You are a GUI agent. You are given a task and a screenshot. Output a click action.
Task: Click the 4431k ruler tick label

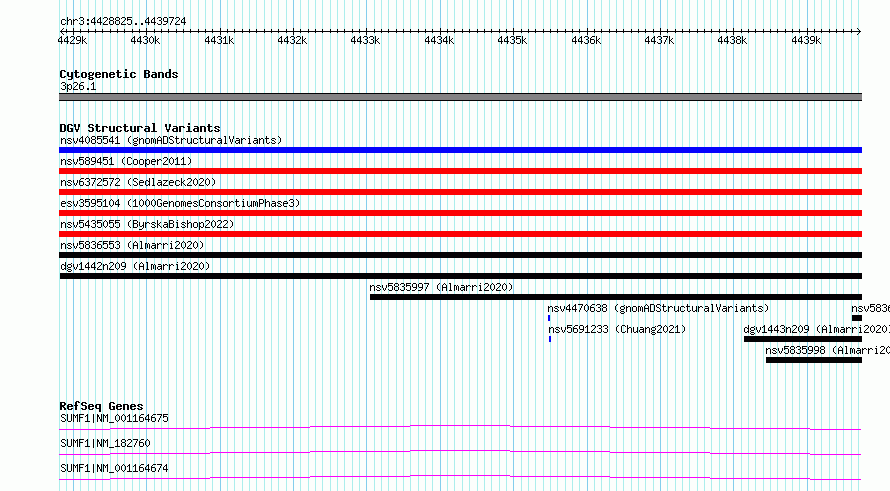[x=219, y=40]
